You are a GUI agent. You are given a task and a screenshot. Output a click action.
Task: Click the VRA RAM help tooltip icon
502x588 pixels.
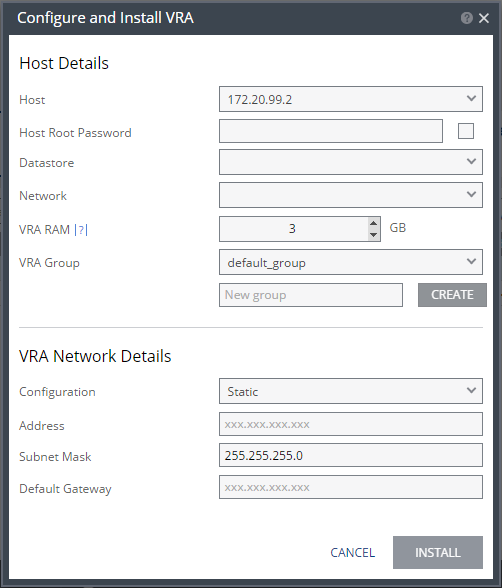81,229
